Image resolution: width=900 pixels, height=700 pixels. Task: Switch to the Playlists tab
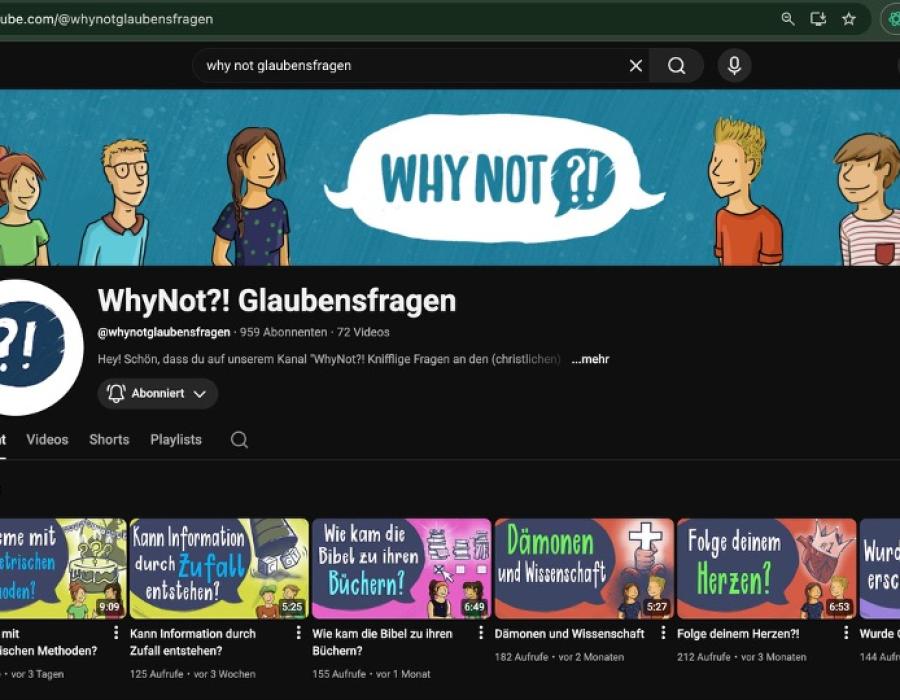click(x=176, y=440)
